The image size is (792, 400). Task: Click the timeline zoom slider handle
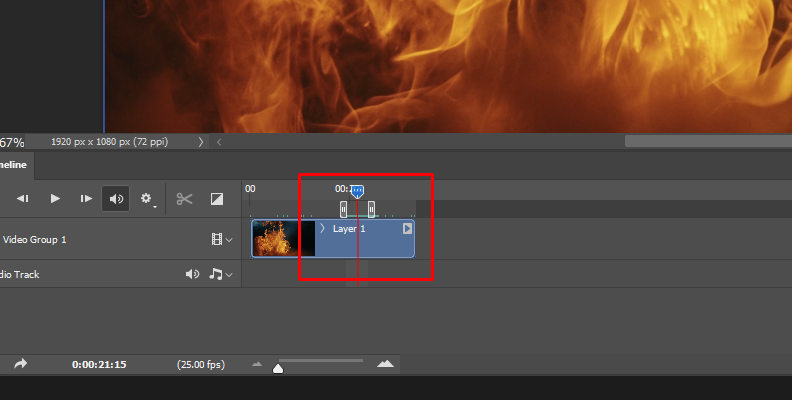point(279,369)
